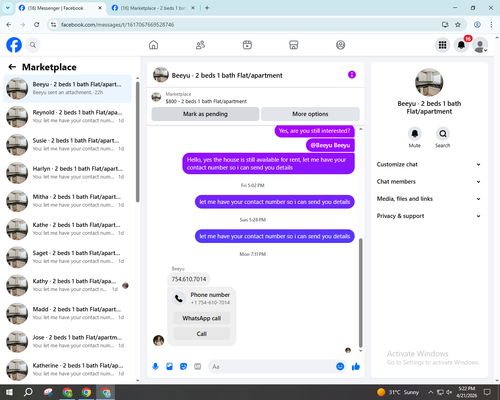Choose a GIF icon
The image size is (500, 400).
pyautogui.click(x=198, y=367)
